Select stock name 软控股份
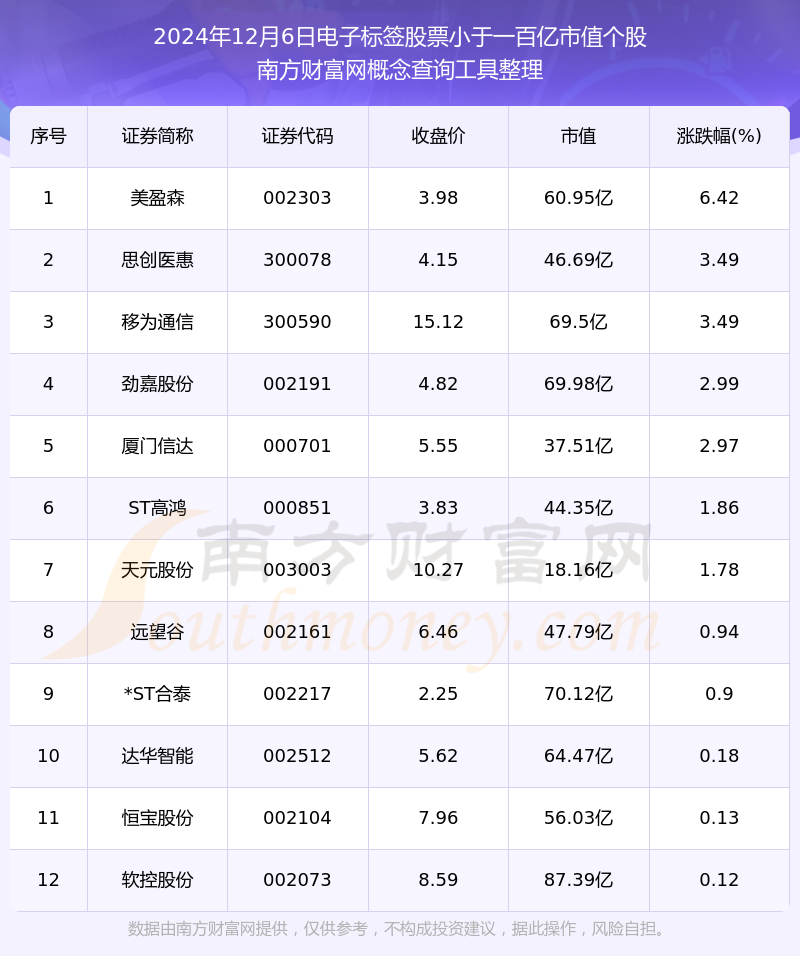This screenshot has height=956, width=800. coord(157,880)
